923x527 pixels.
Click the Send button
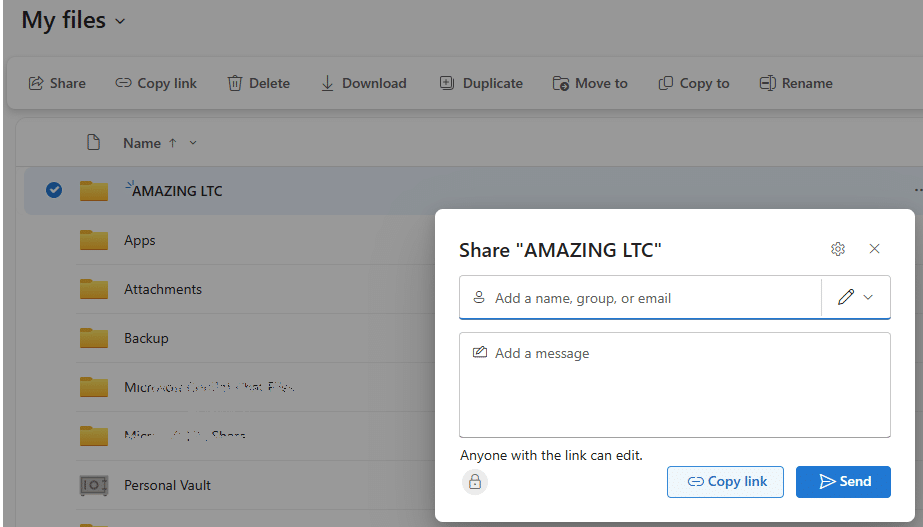coord(843,482)
